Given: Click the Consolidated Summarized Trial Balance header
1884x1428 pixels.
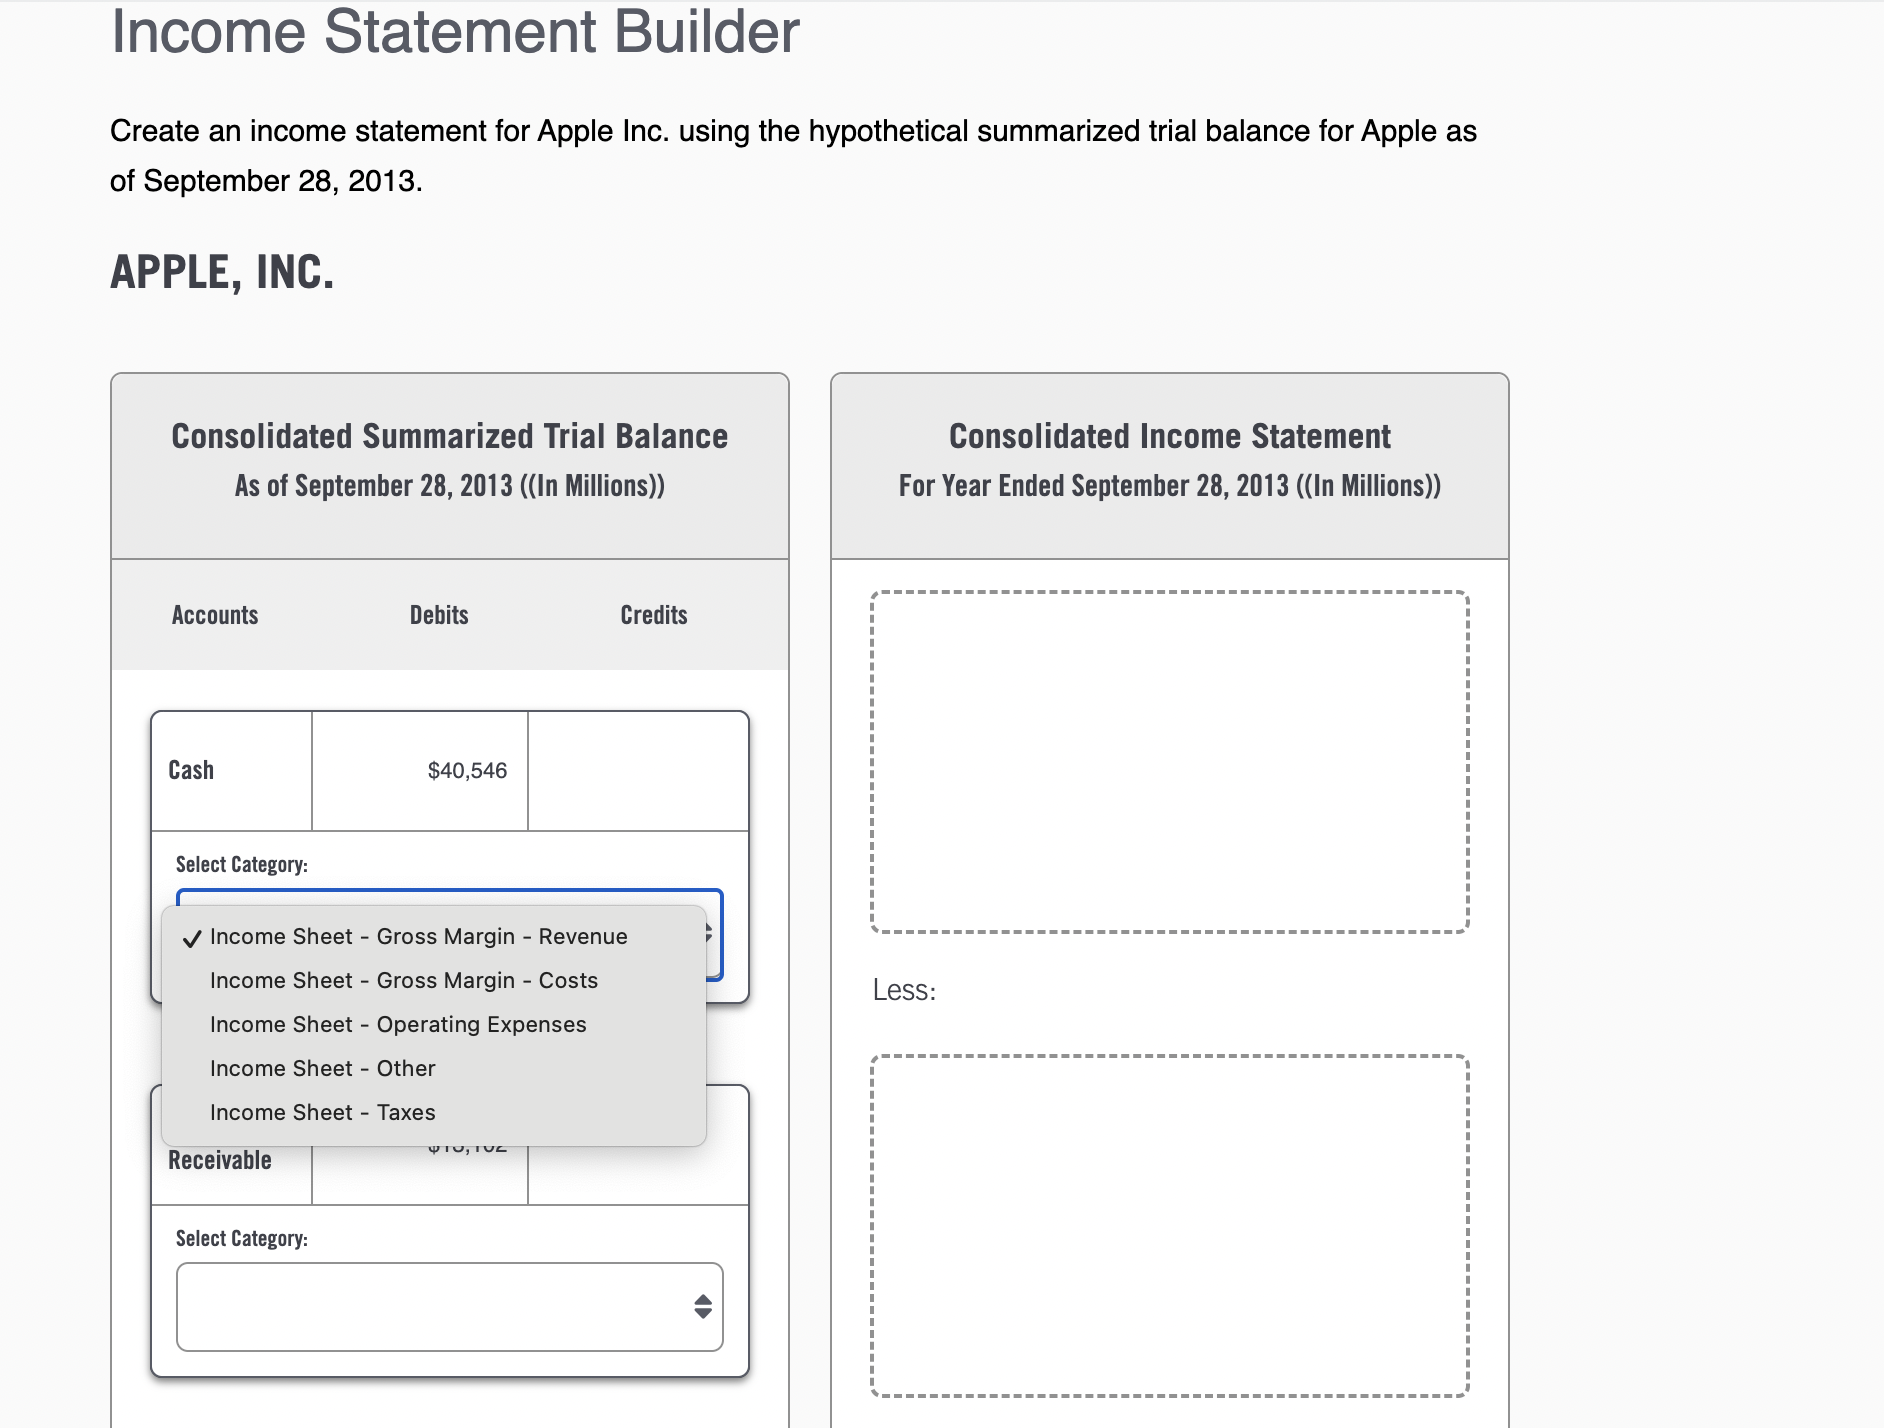Looking at the screenshot, I should pyautogui.click(x=449, y=436).
